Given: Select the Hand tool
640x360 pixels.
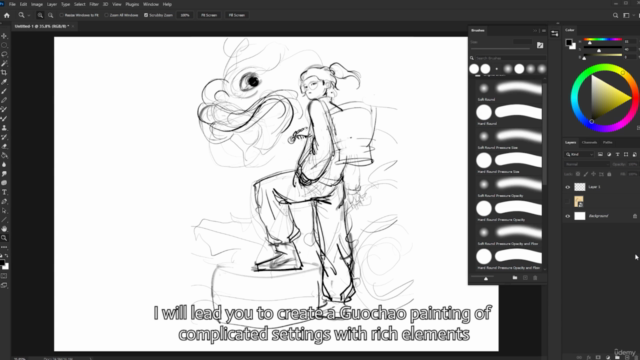Looking at the screenshot, I should 4,229.
